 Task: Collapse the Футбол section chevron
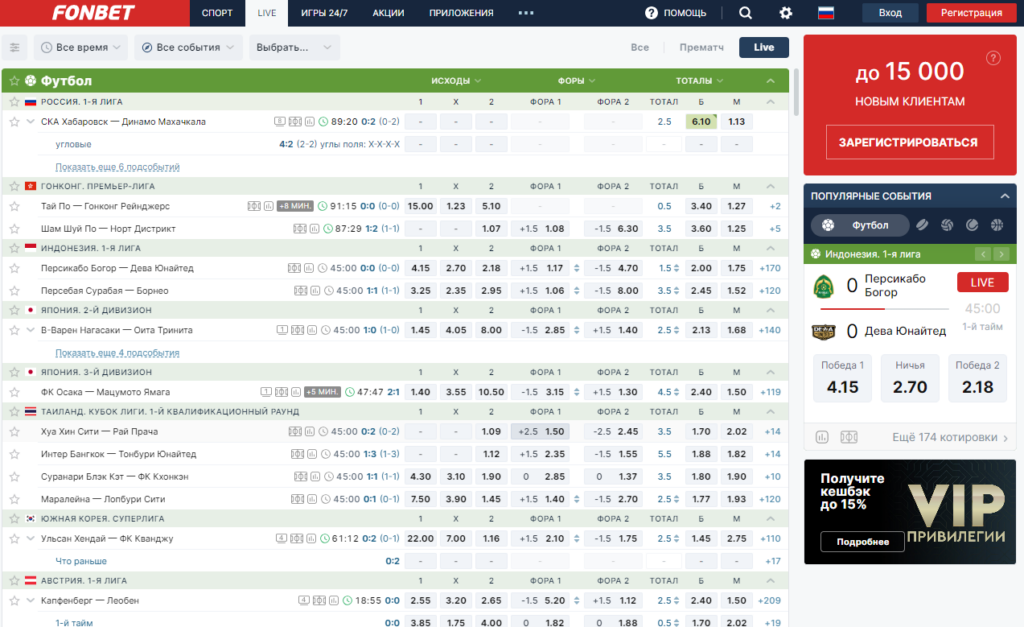click(771, 81)
